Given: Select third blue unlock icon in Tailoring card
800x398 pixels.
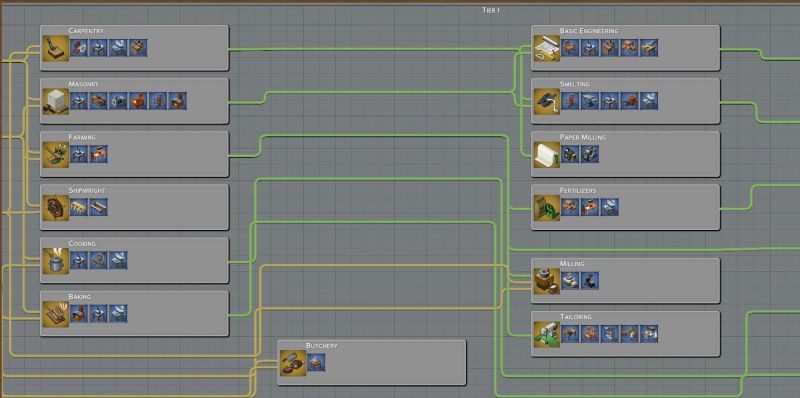Looking at the screenshot, I should (x=609, y=334).
